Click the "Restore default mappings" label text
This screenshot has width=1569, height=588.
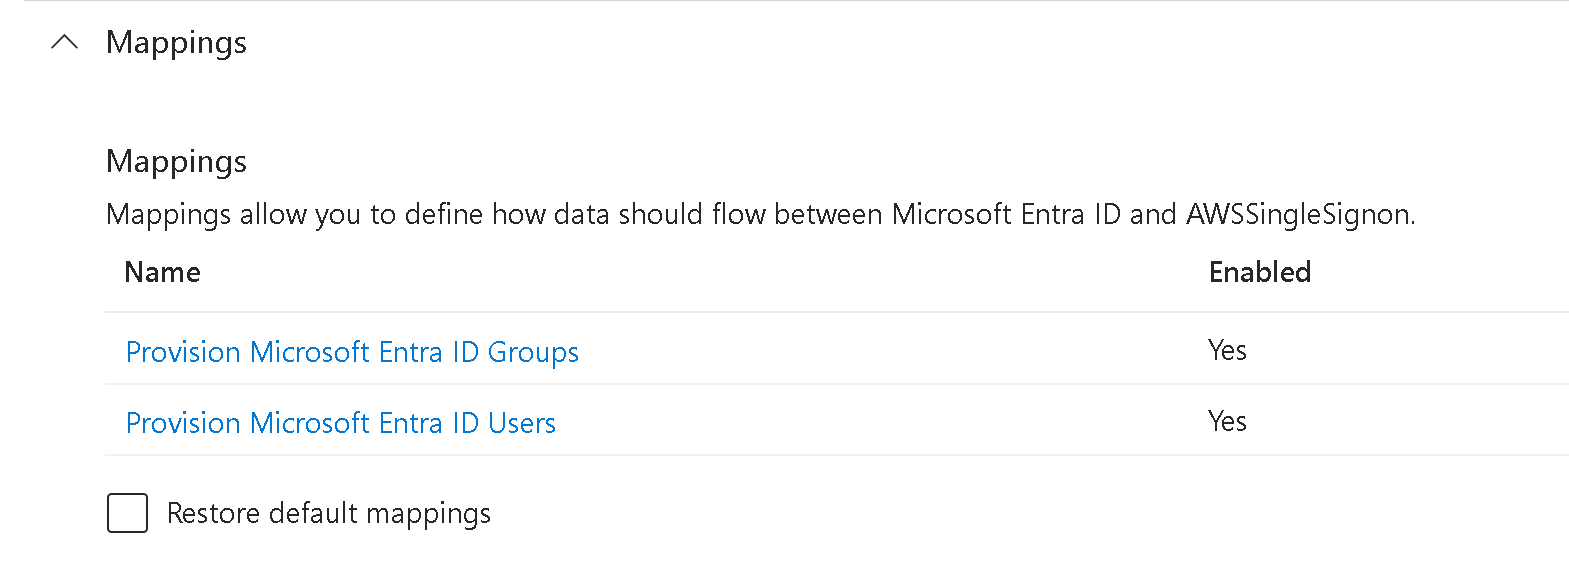click(328, 513)
